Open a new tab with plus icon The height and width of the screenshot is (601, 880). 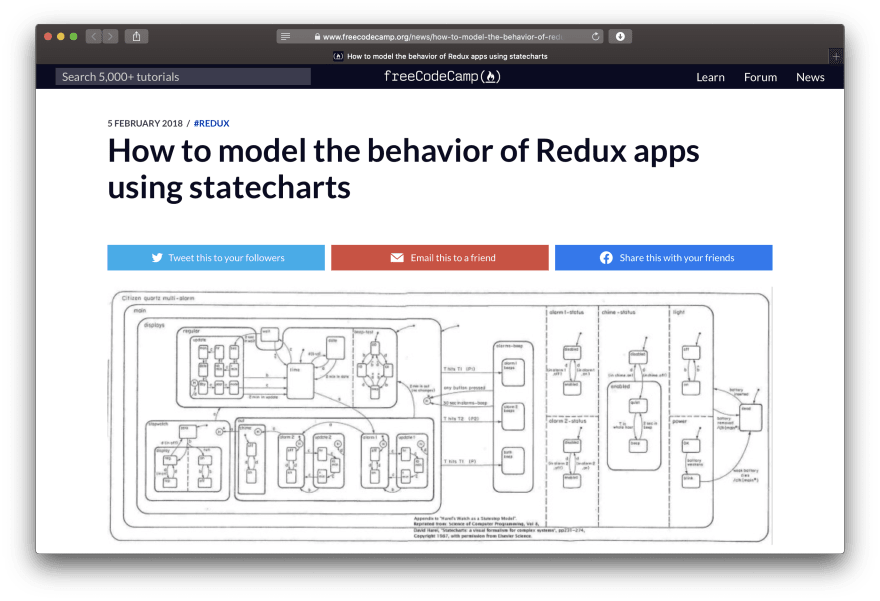[836, 56]
